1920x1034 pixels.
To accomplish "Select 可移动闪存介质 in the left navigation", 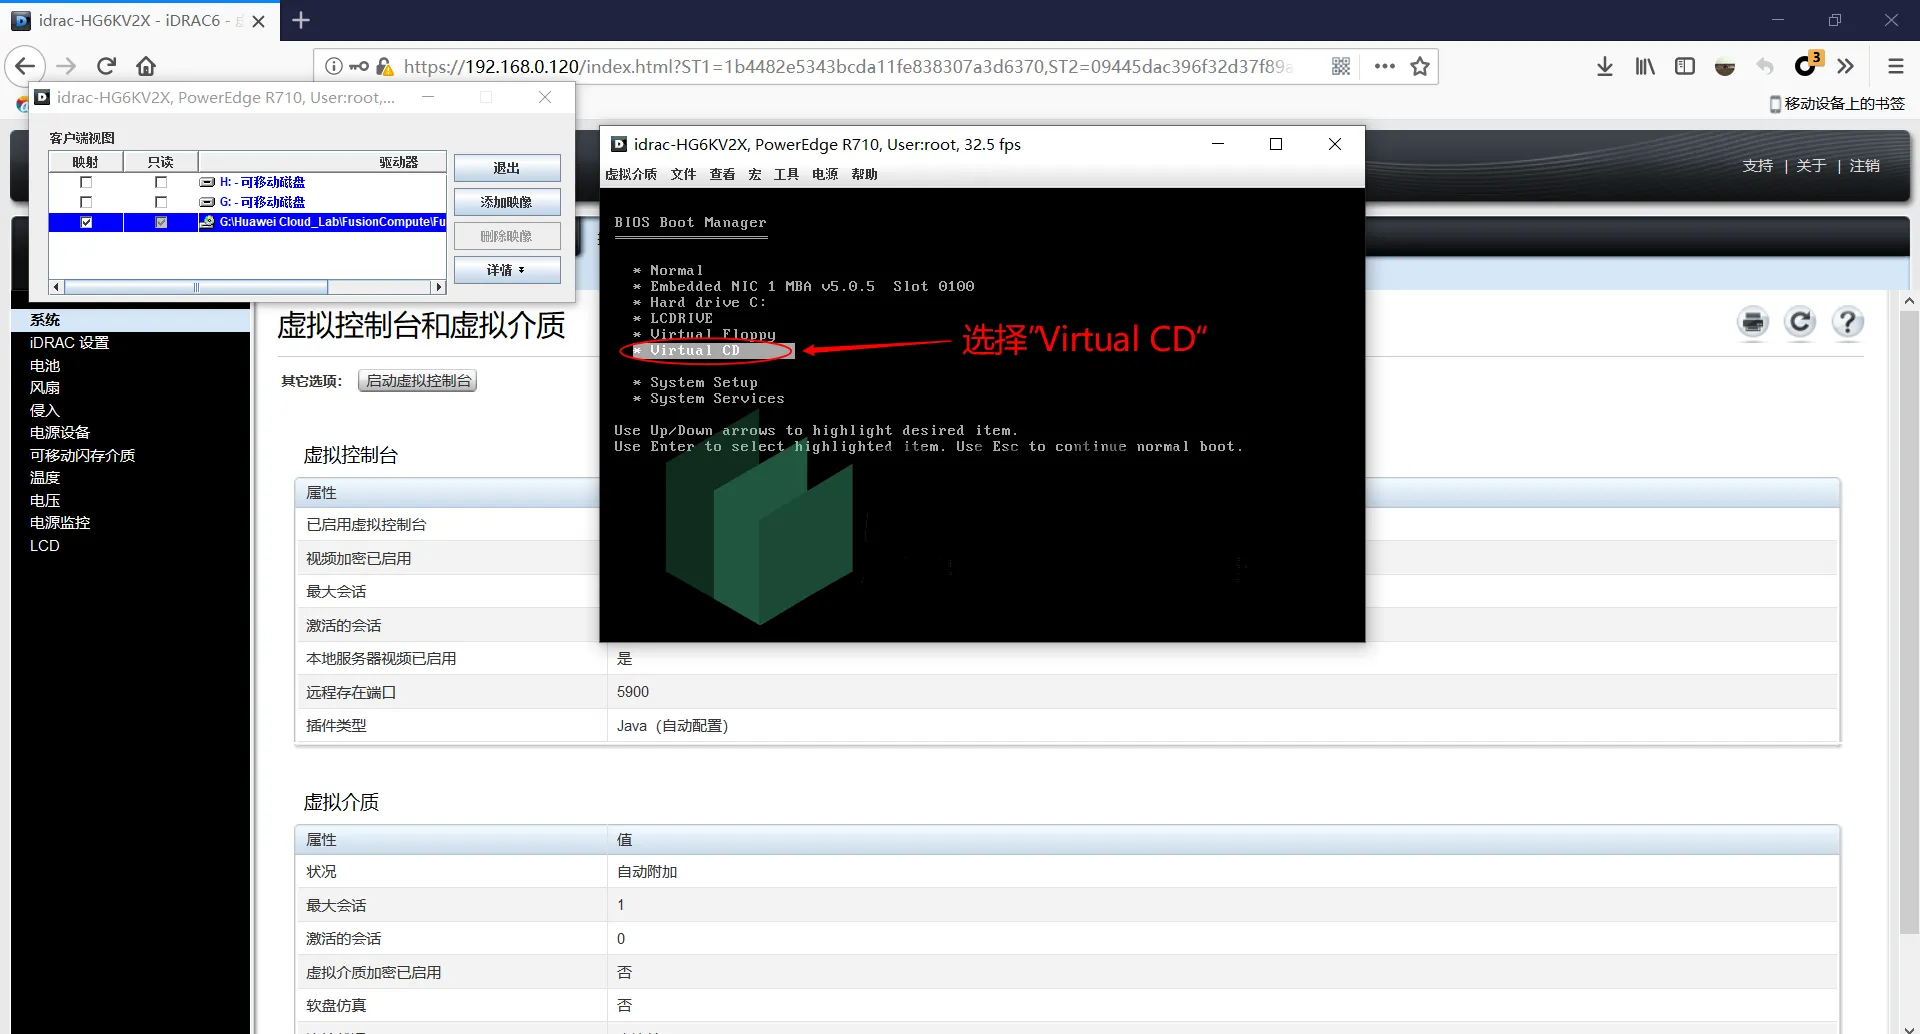I will [82, 455].
